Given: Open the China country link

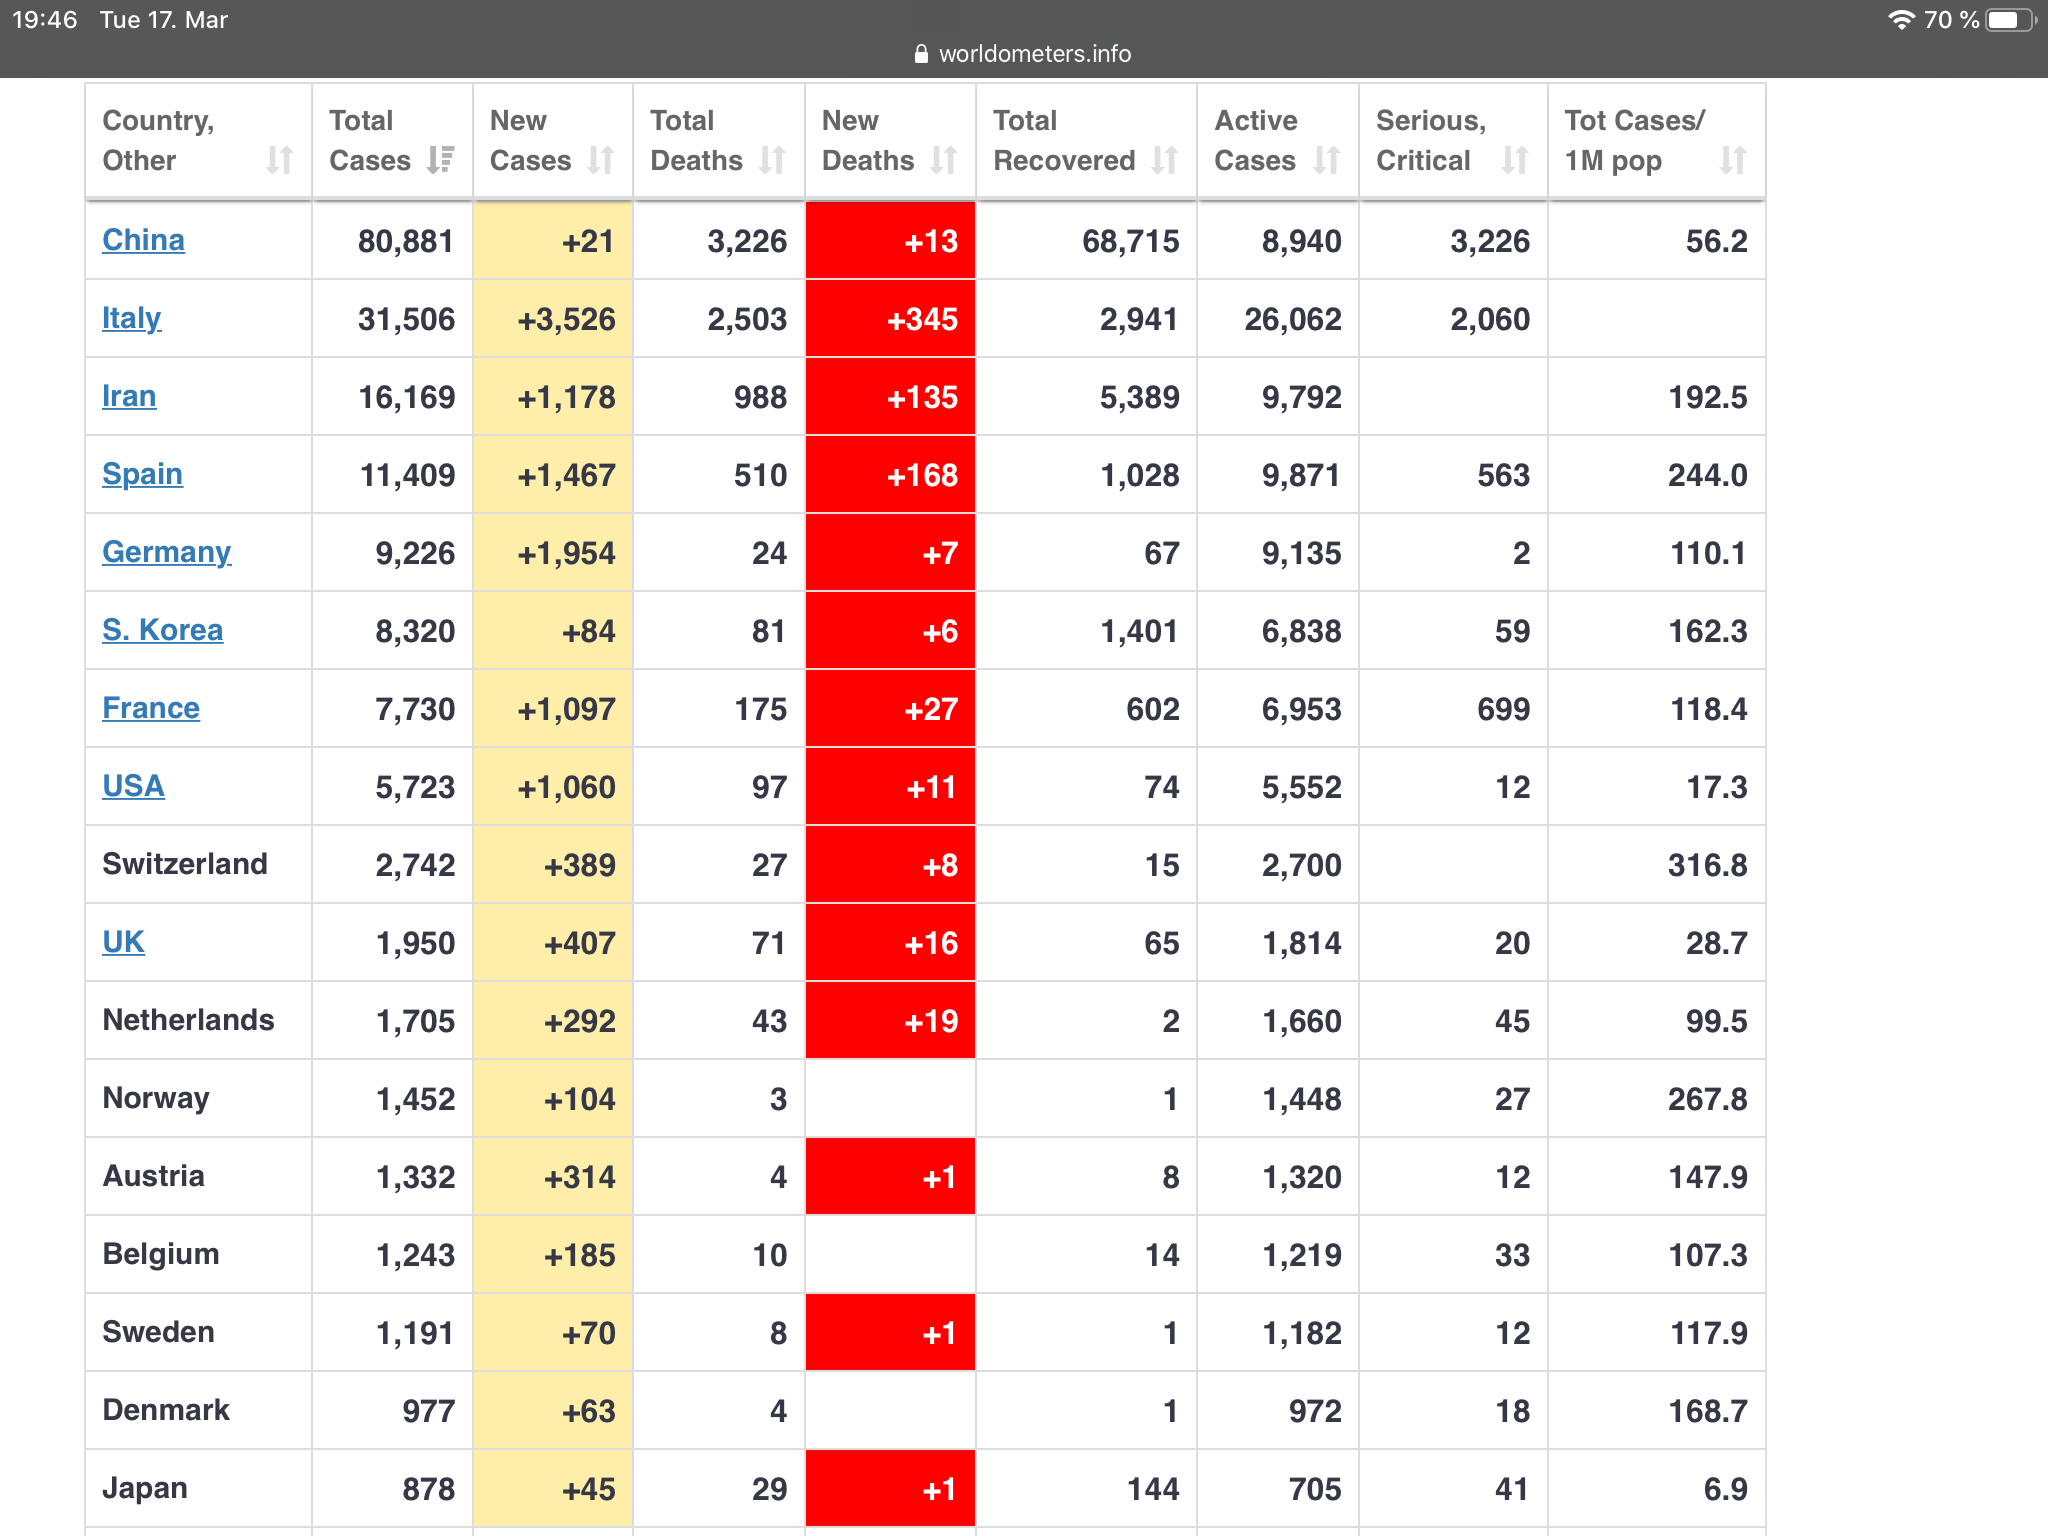Looking at the screenshot, I should coord(143,240).
